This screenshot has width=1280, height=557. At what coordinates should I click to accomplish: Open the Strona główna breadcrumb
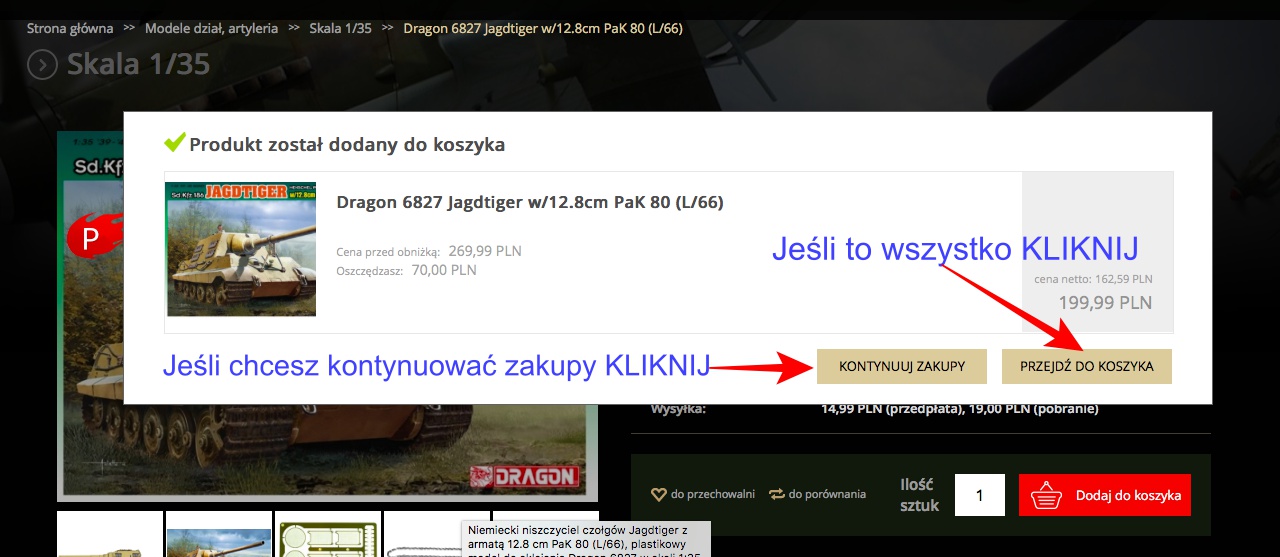pos(70,28)
